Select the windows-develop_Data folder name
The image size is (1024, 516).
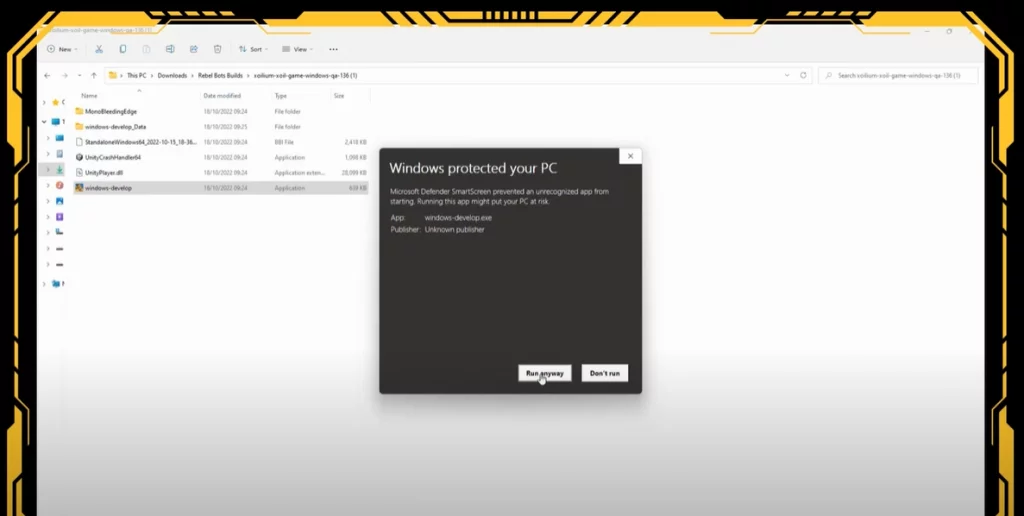point(116,127)
